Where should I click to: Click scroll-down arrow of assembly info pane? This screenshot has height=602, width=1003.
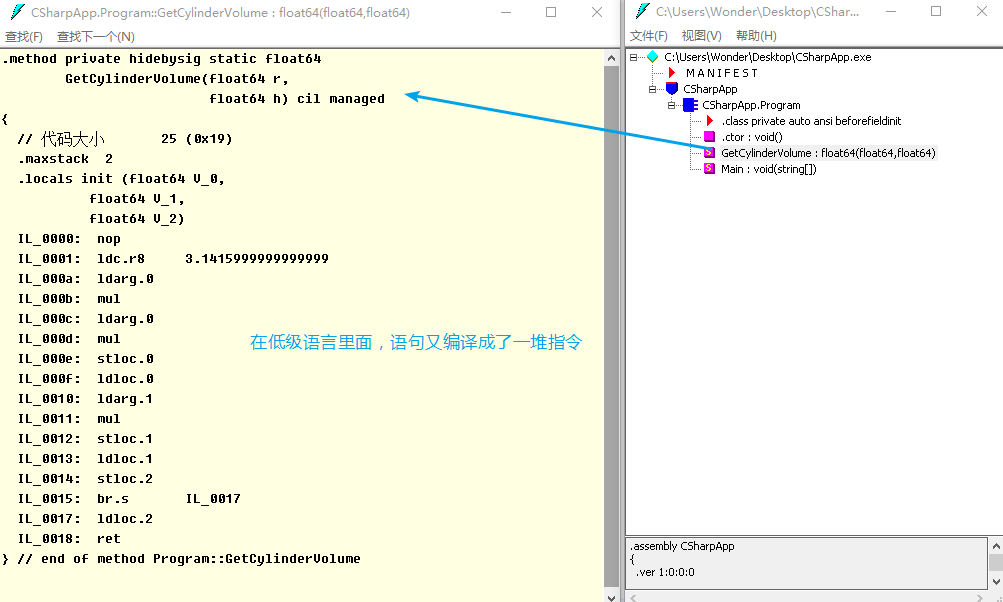[996, 582]
